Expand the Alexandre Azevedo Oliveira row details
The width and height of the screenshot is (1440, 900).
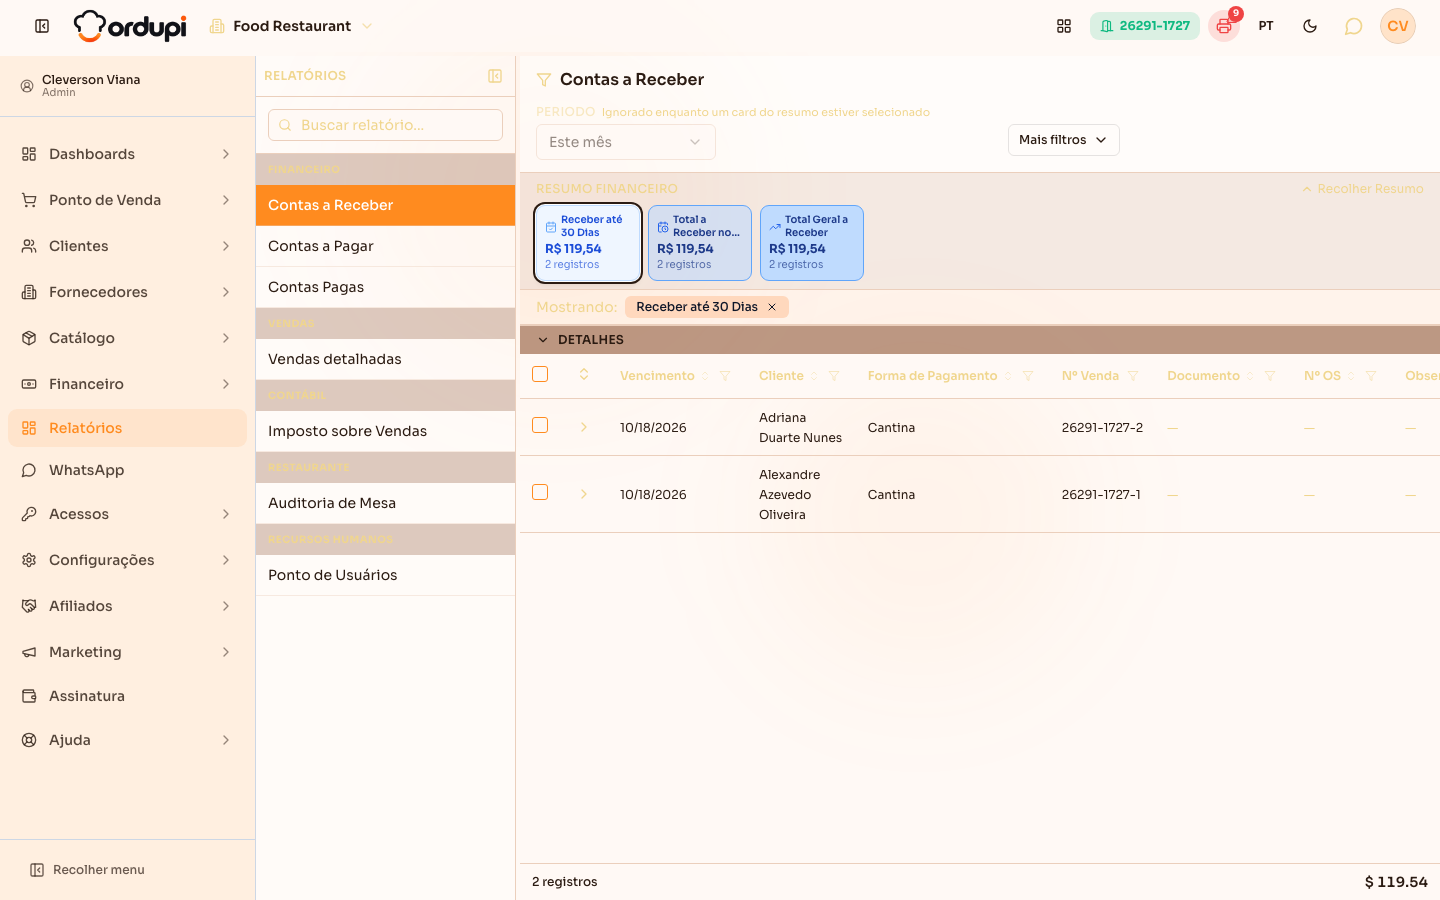(x=584, y=494)
